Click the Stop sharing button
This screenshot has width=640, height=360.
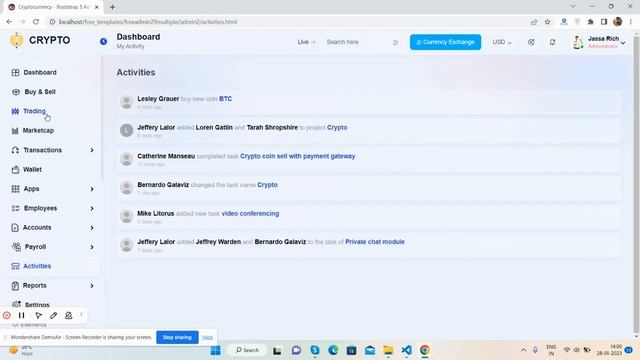(x=177, y=338)
